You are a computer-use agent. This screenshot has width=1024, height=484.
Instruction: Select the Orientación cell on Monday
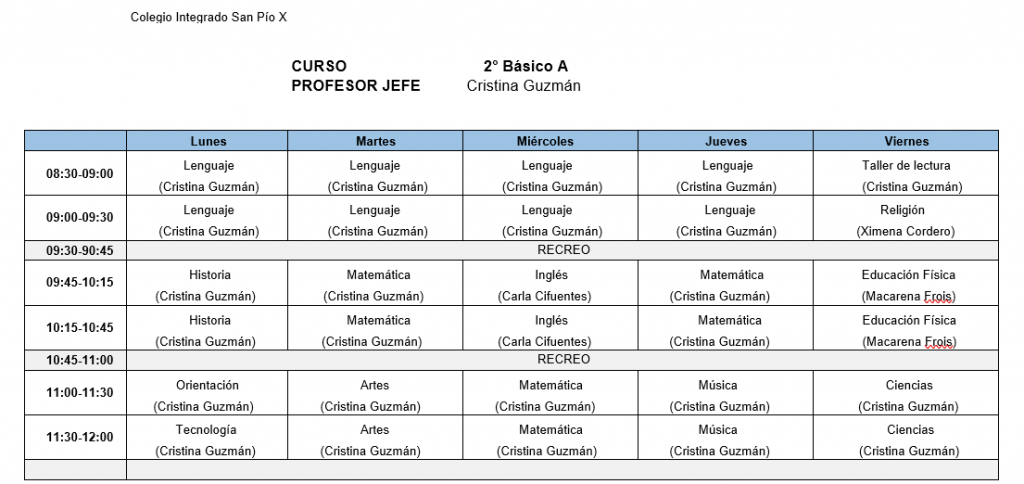207,393
